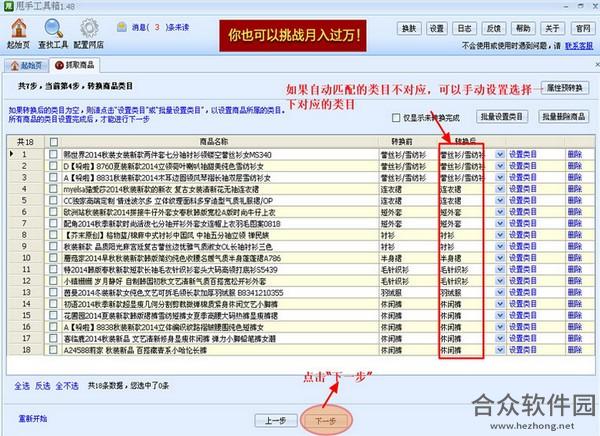Click the 批量删除商品 button
Image resolution: width=600 pixels, height=436 pixels.
563,116
